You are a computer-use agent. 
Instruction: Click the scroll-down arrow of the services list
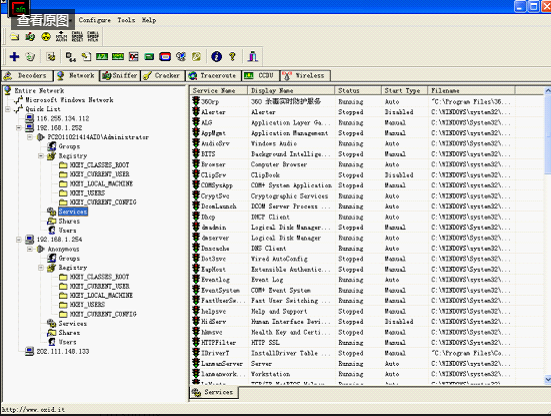click(x=548, y=379)
